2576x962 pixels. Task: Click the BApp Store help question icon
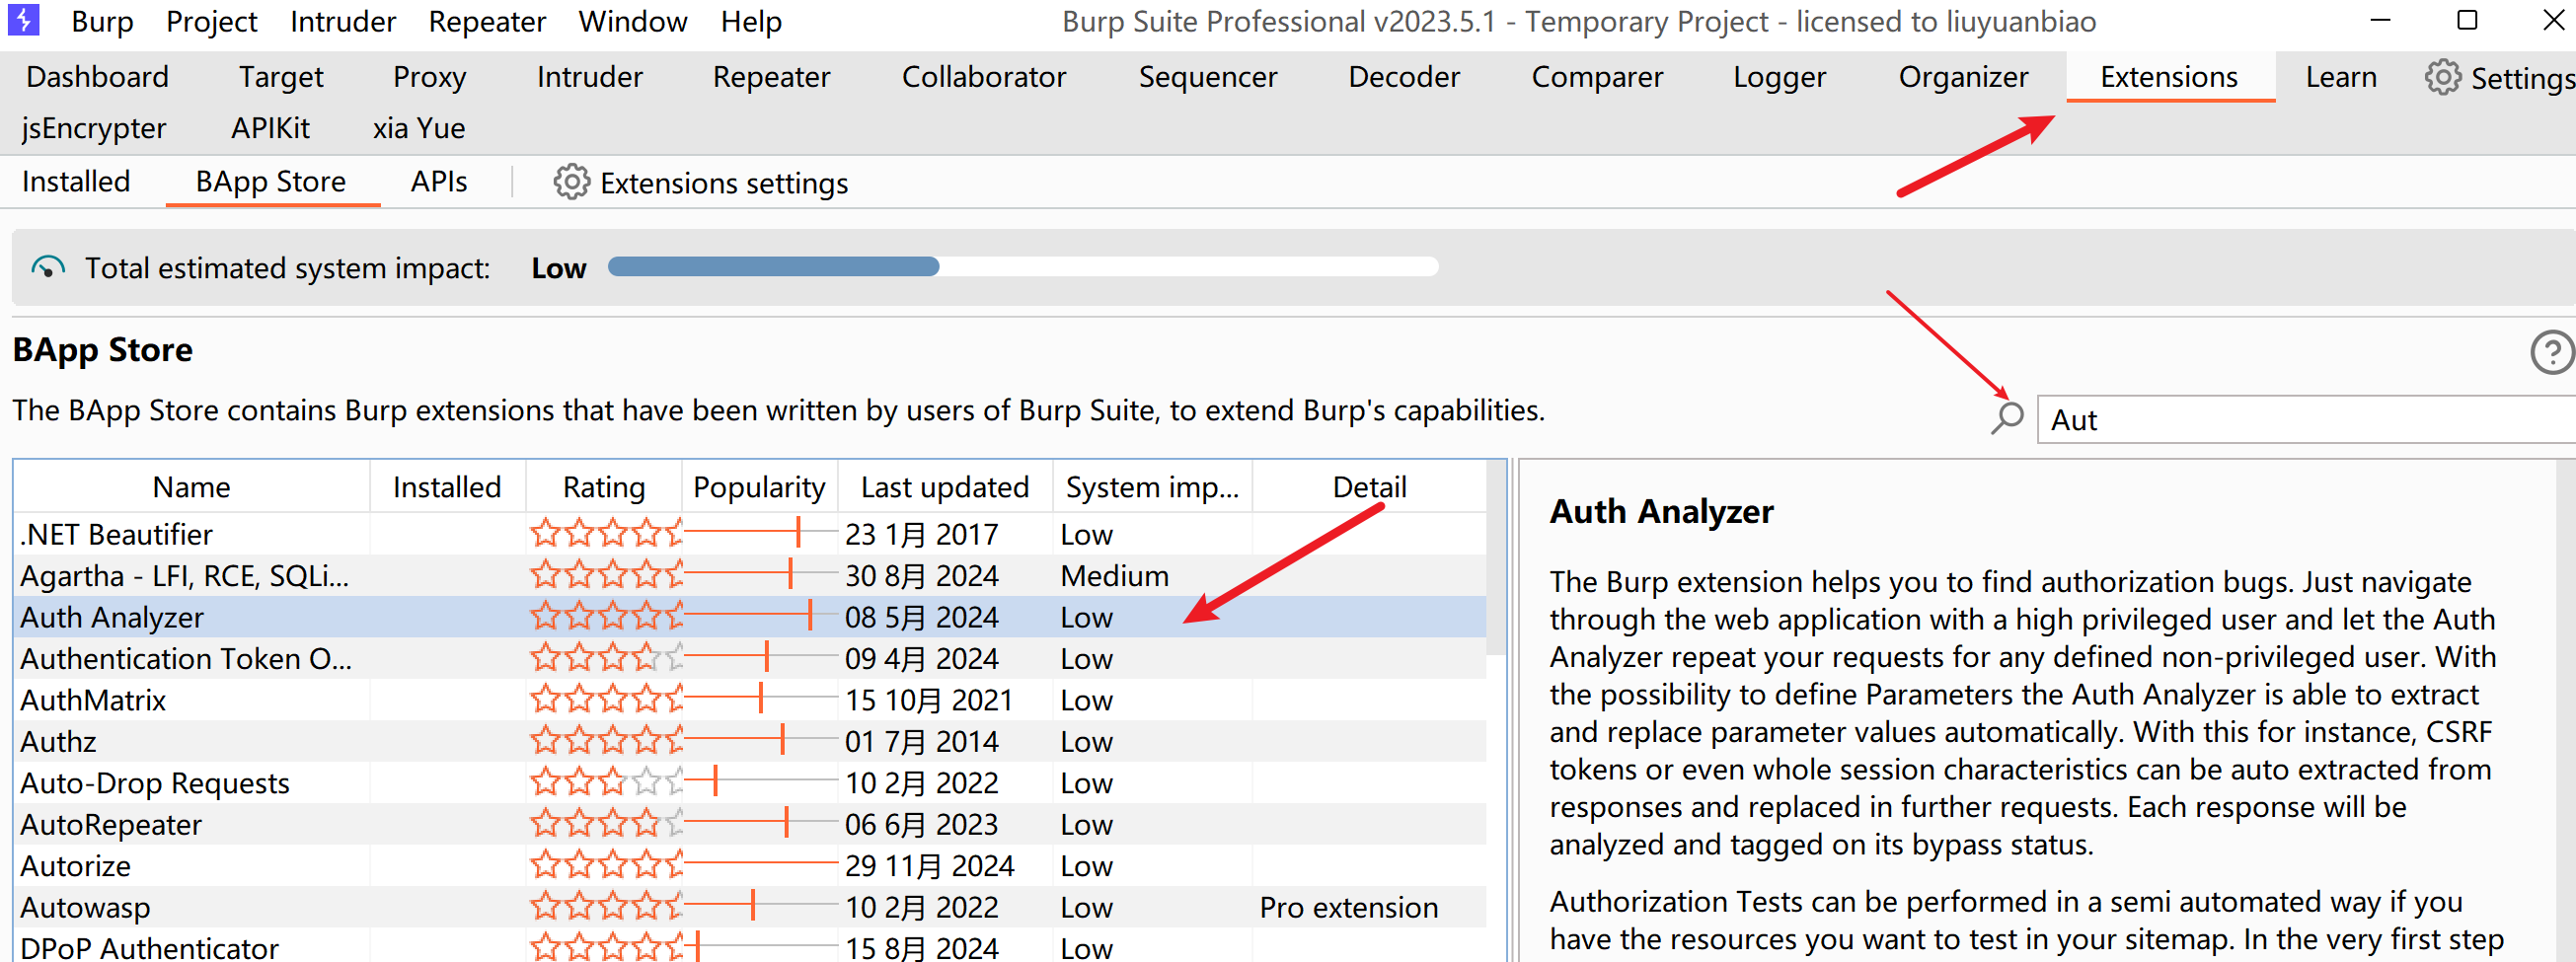(2551, 352)
